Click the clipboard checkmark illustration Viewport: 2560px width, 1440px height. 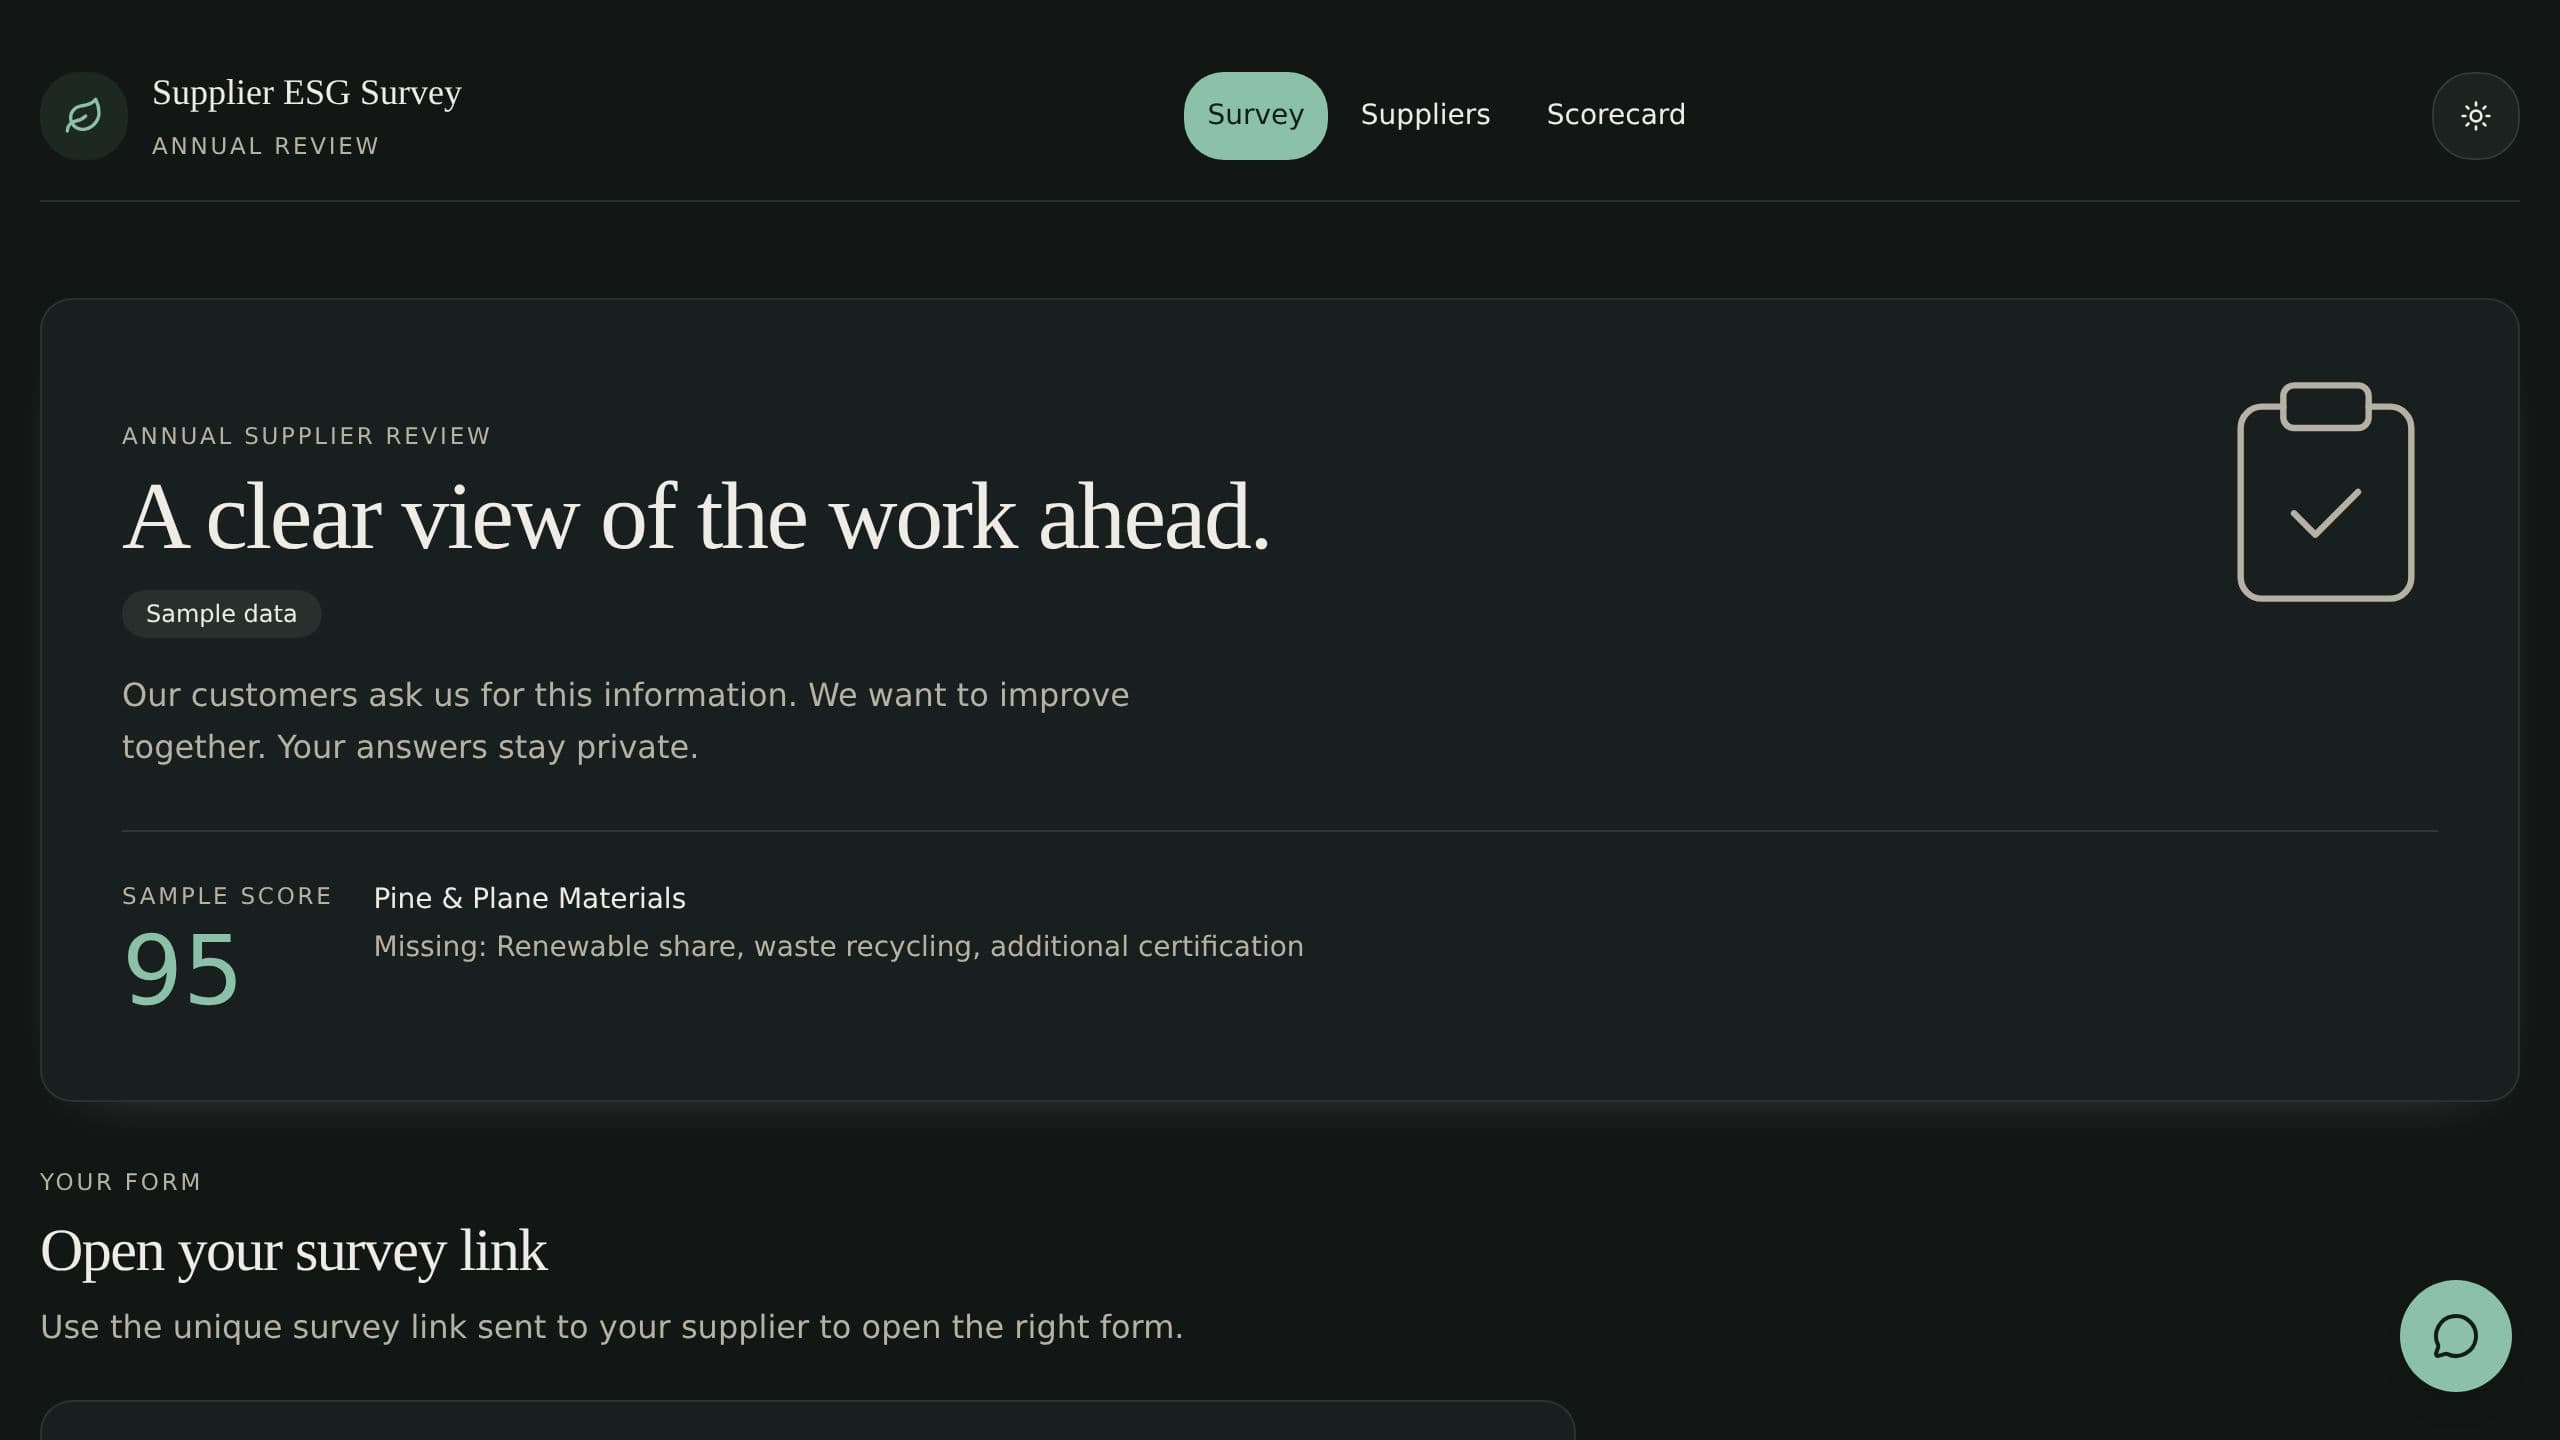pos(2325,492)
